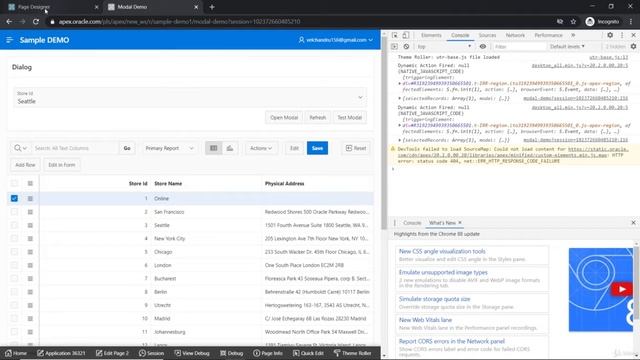This screenshot has width=640, height=360.
Task: Check the London row checkbox
Action: click(x=14, y=265)
